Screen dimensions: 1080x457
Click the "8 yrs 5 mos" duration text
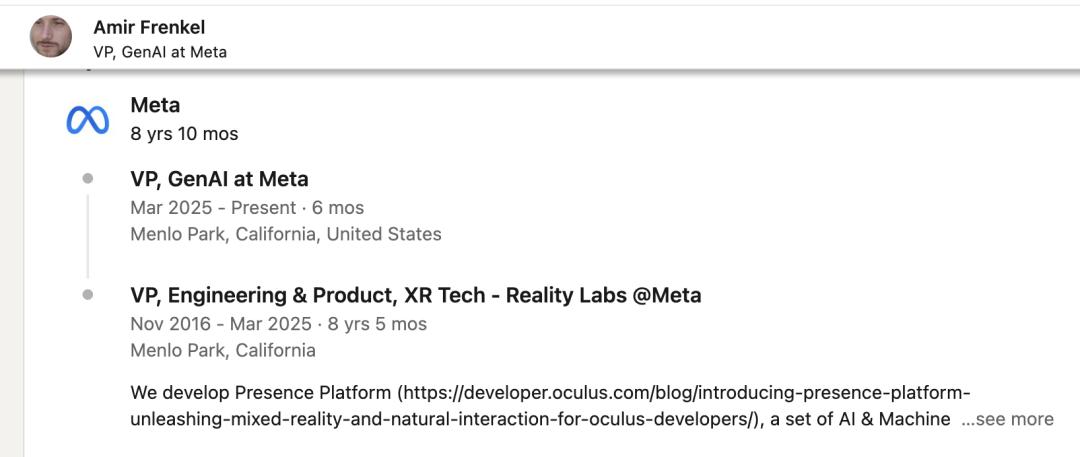[x=379, y=324]
